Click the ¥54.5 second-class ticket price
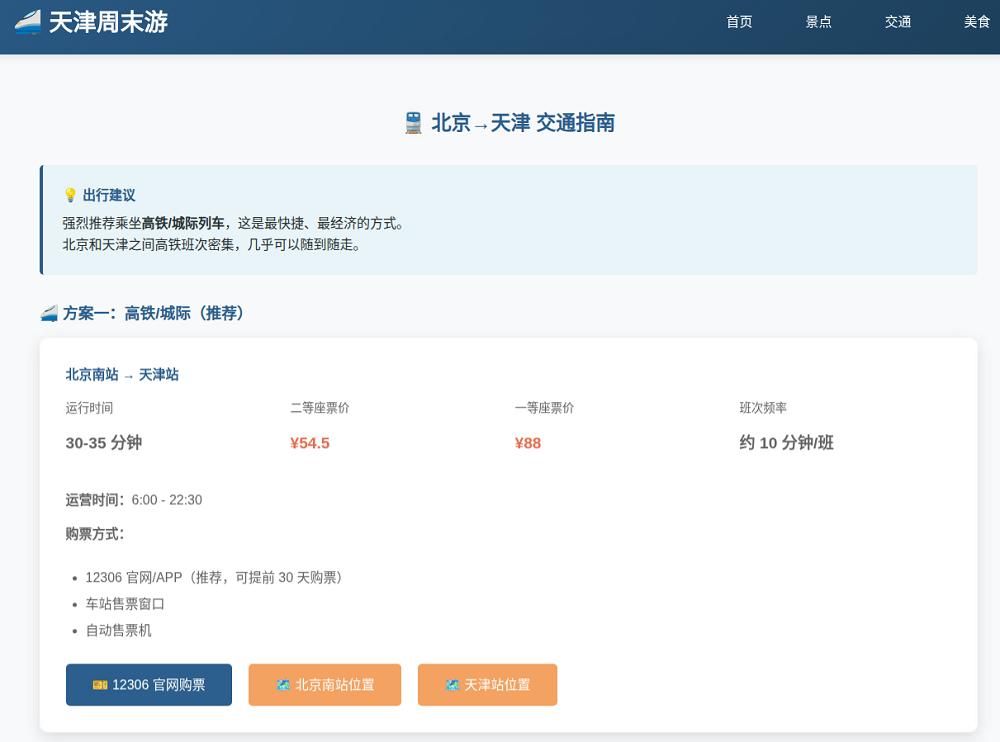The height and width of the screenshot is (742, 1000). (x=310, y=443)
